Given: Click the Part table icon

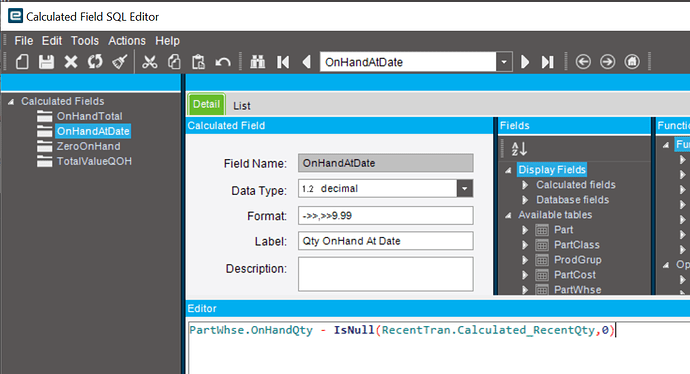Looking at the screenshot, I should [x=542, y=230].
